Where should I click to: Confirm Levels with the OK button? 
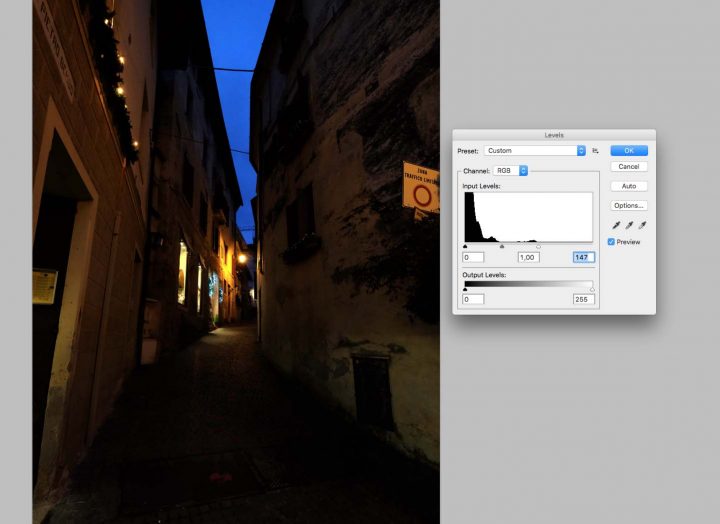pyautogui.click(x=629, y=151)
